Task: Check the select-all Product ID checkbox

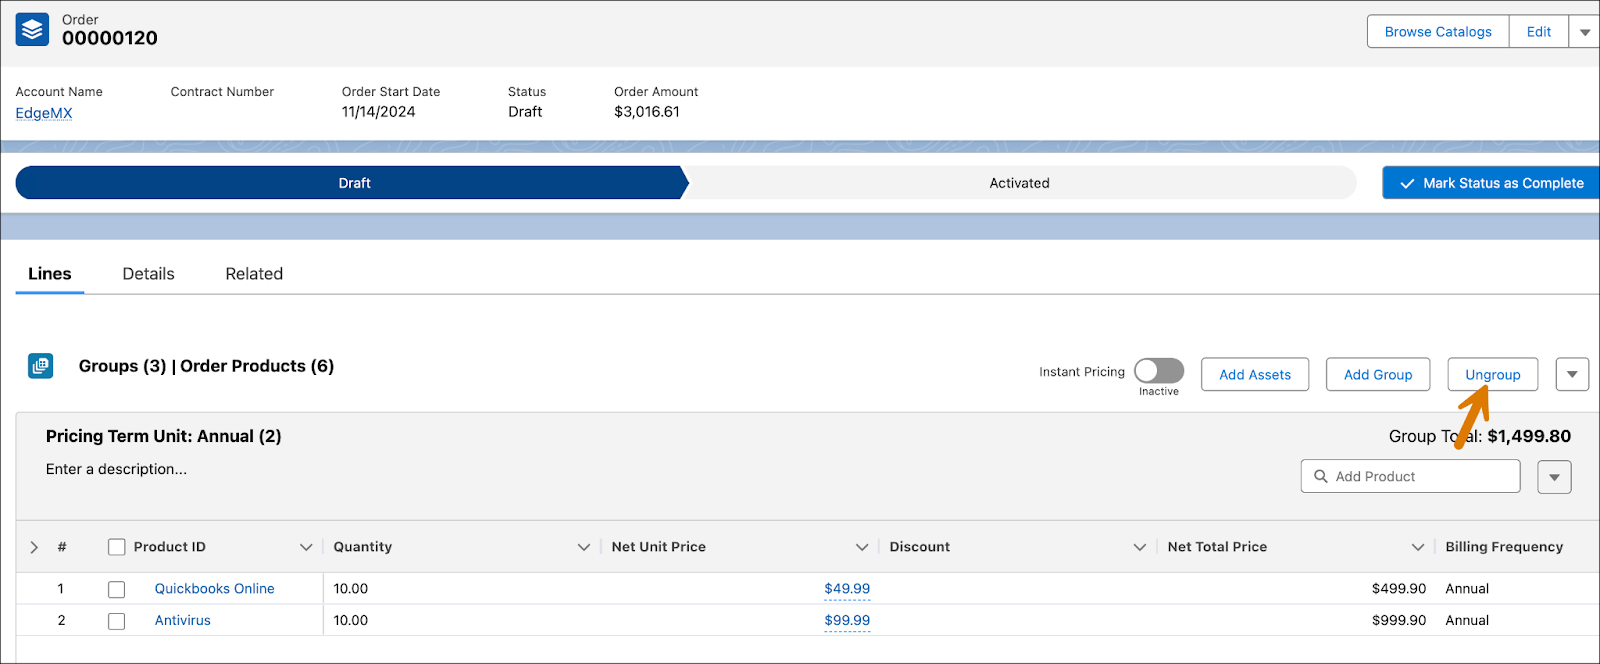Action: pos(117,547)
